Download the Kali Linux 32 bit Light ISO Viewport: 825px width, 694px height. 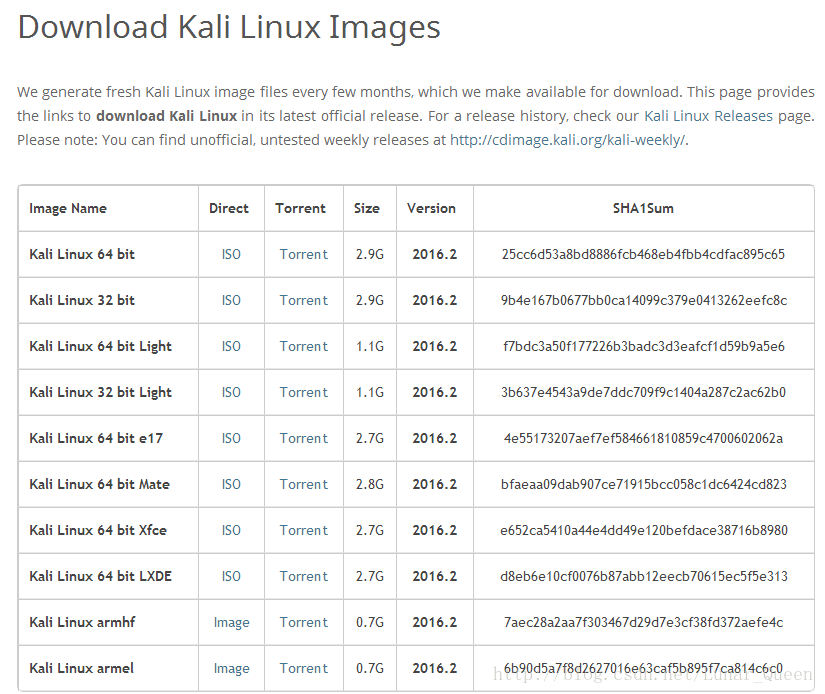pos(231,392)
